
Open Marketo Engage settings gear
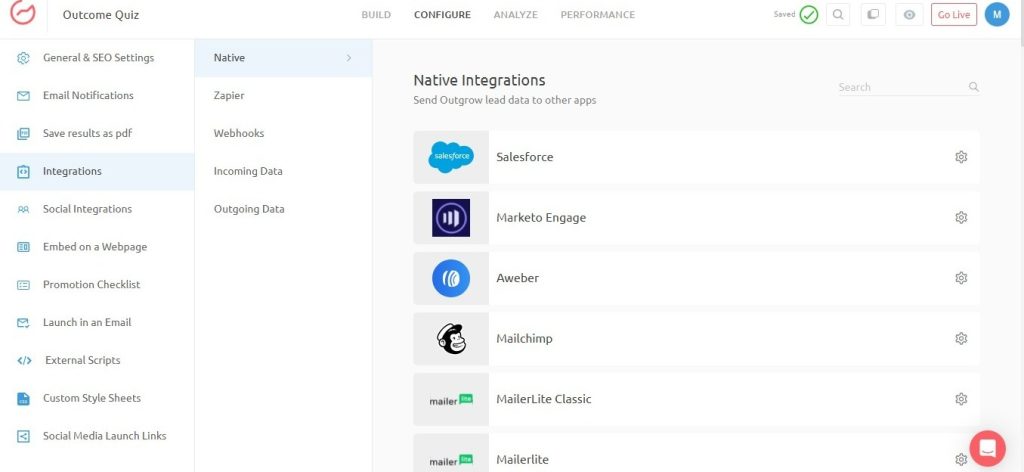pyautogui.click(x=961, y=218)
